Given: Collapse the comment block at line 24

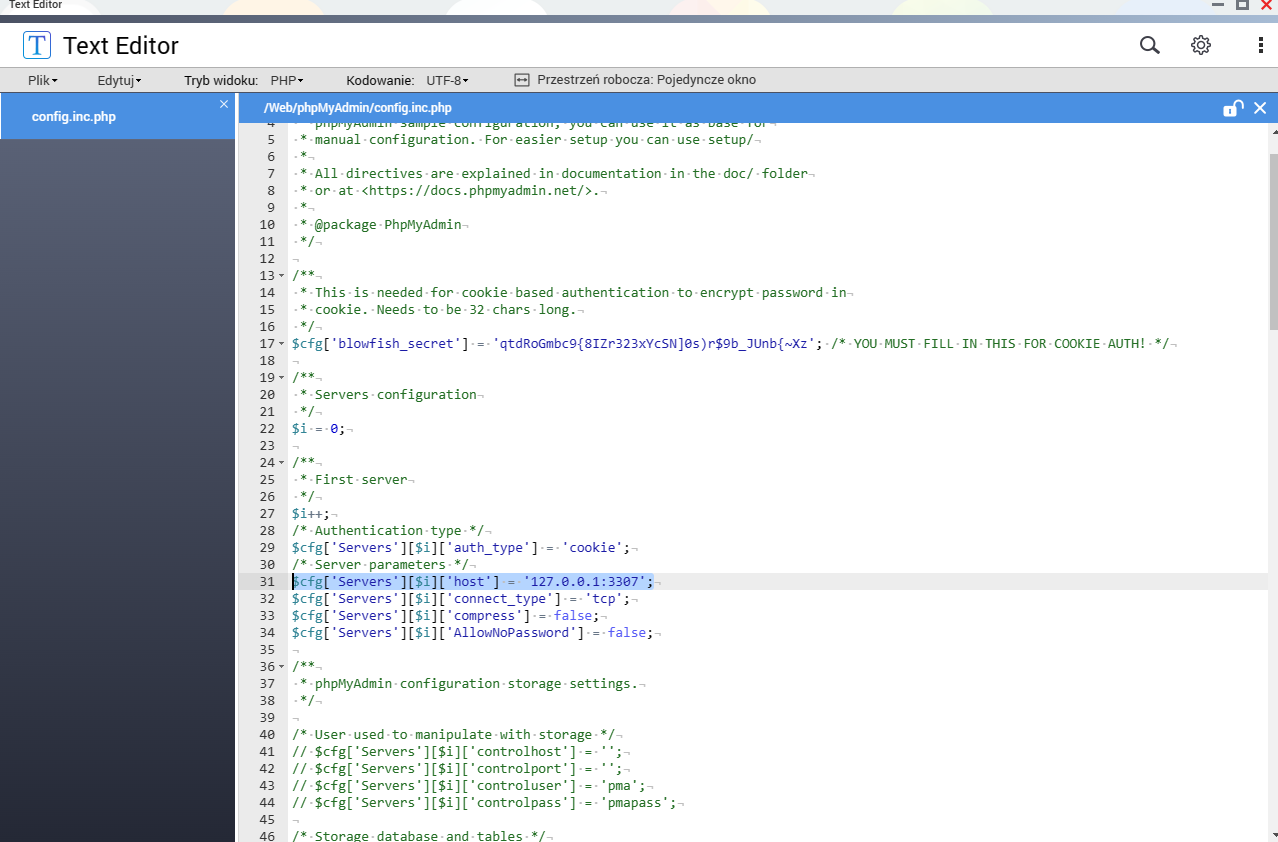Looking at the screenshot, I should click(282, 463).
